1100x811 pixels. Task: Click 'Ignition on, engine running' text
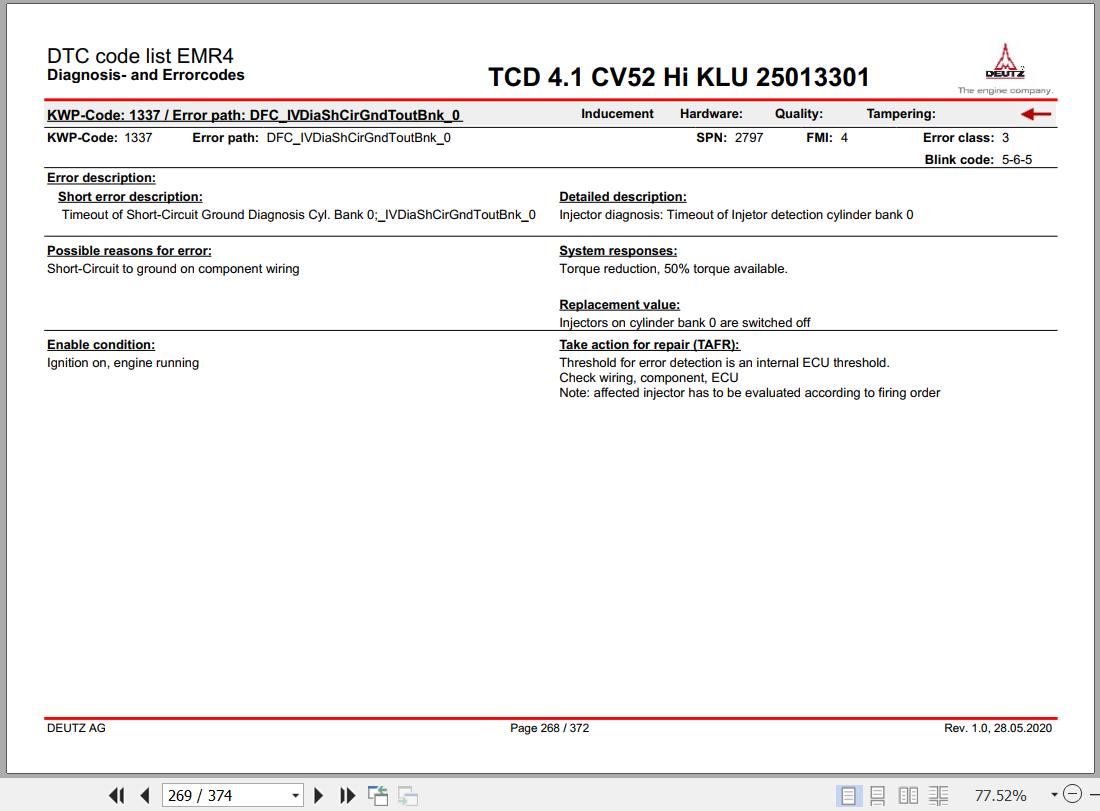coord(123,363)
